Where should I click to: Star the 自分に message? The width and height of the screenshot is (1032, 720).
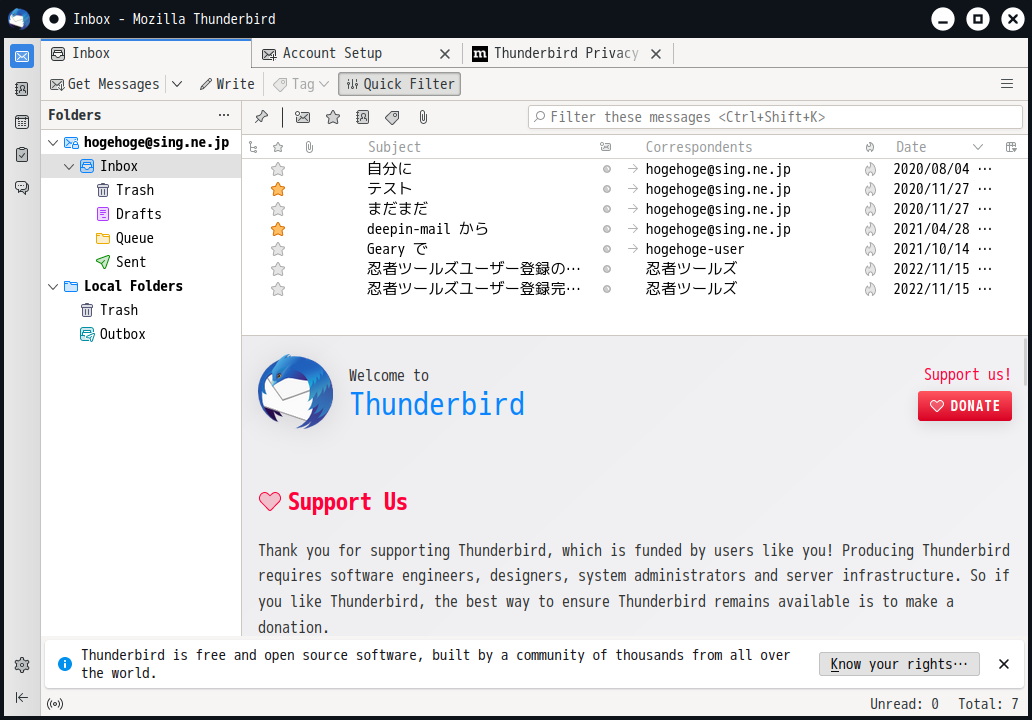pos(278,169)
